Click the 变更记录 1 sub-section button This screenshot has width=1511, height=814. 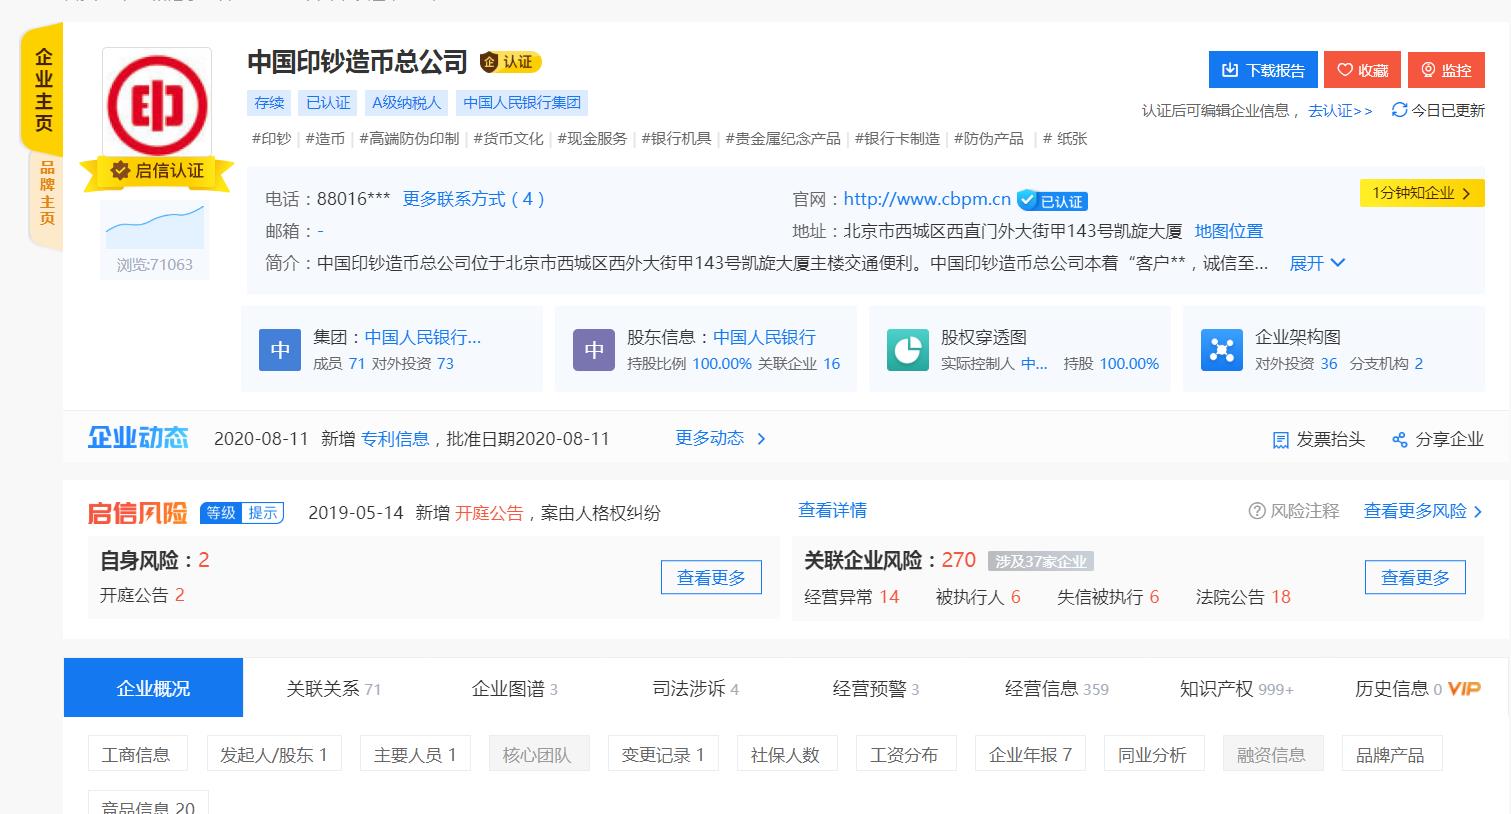pyautogui.click(x=663, y=754)
